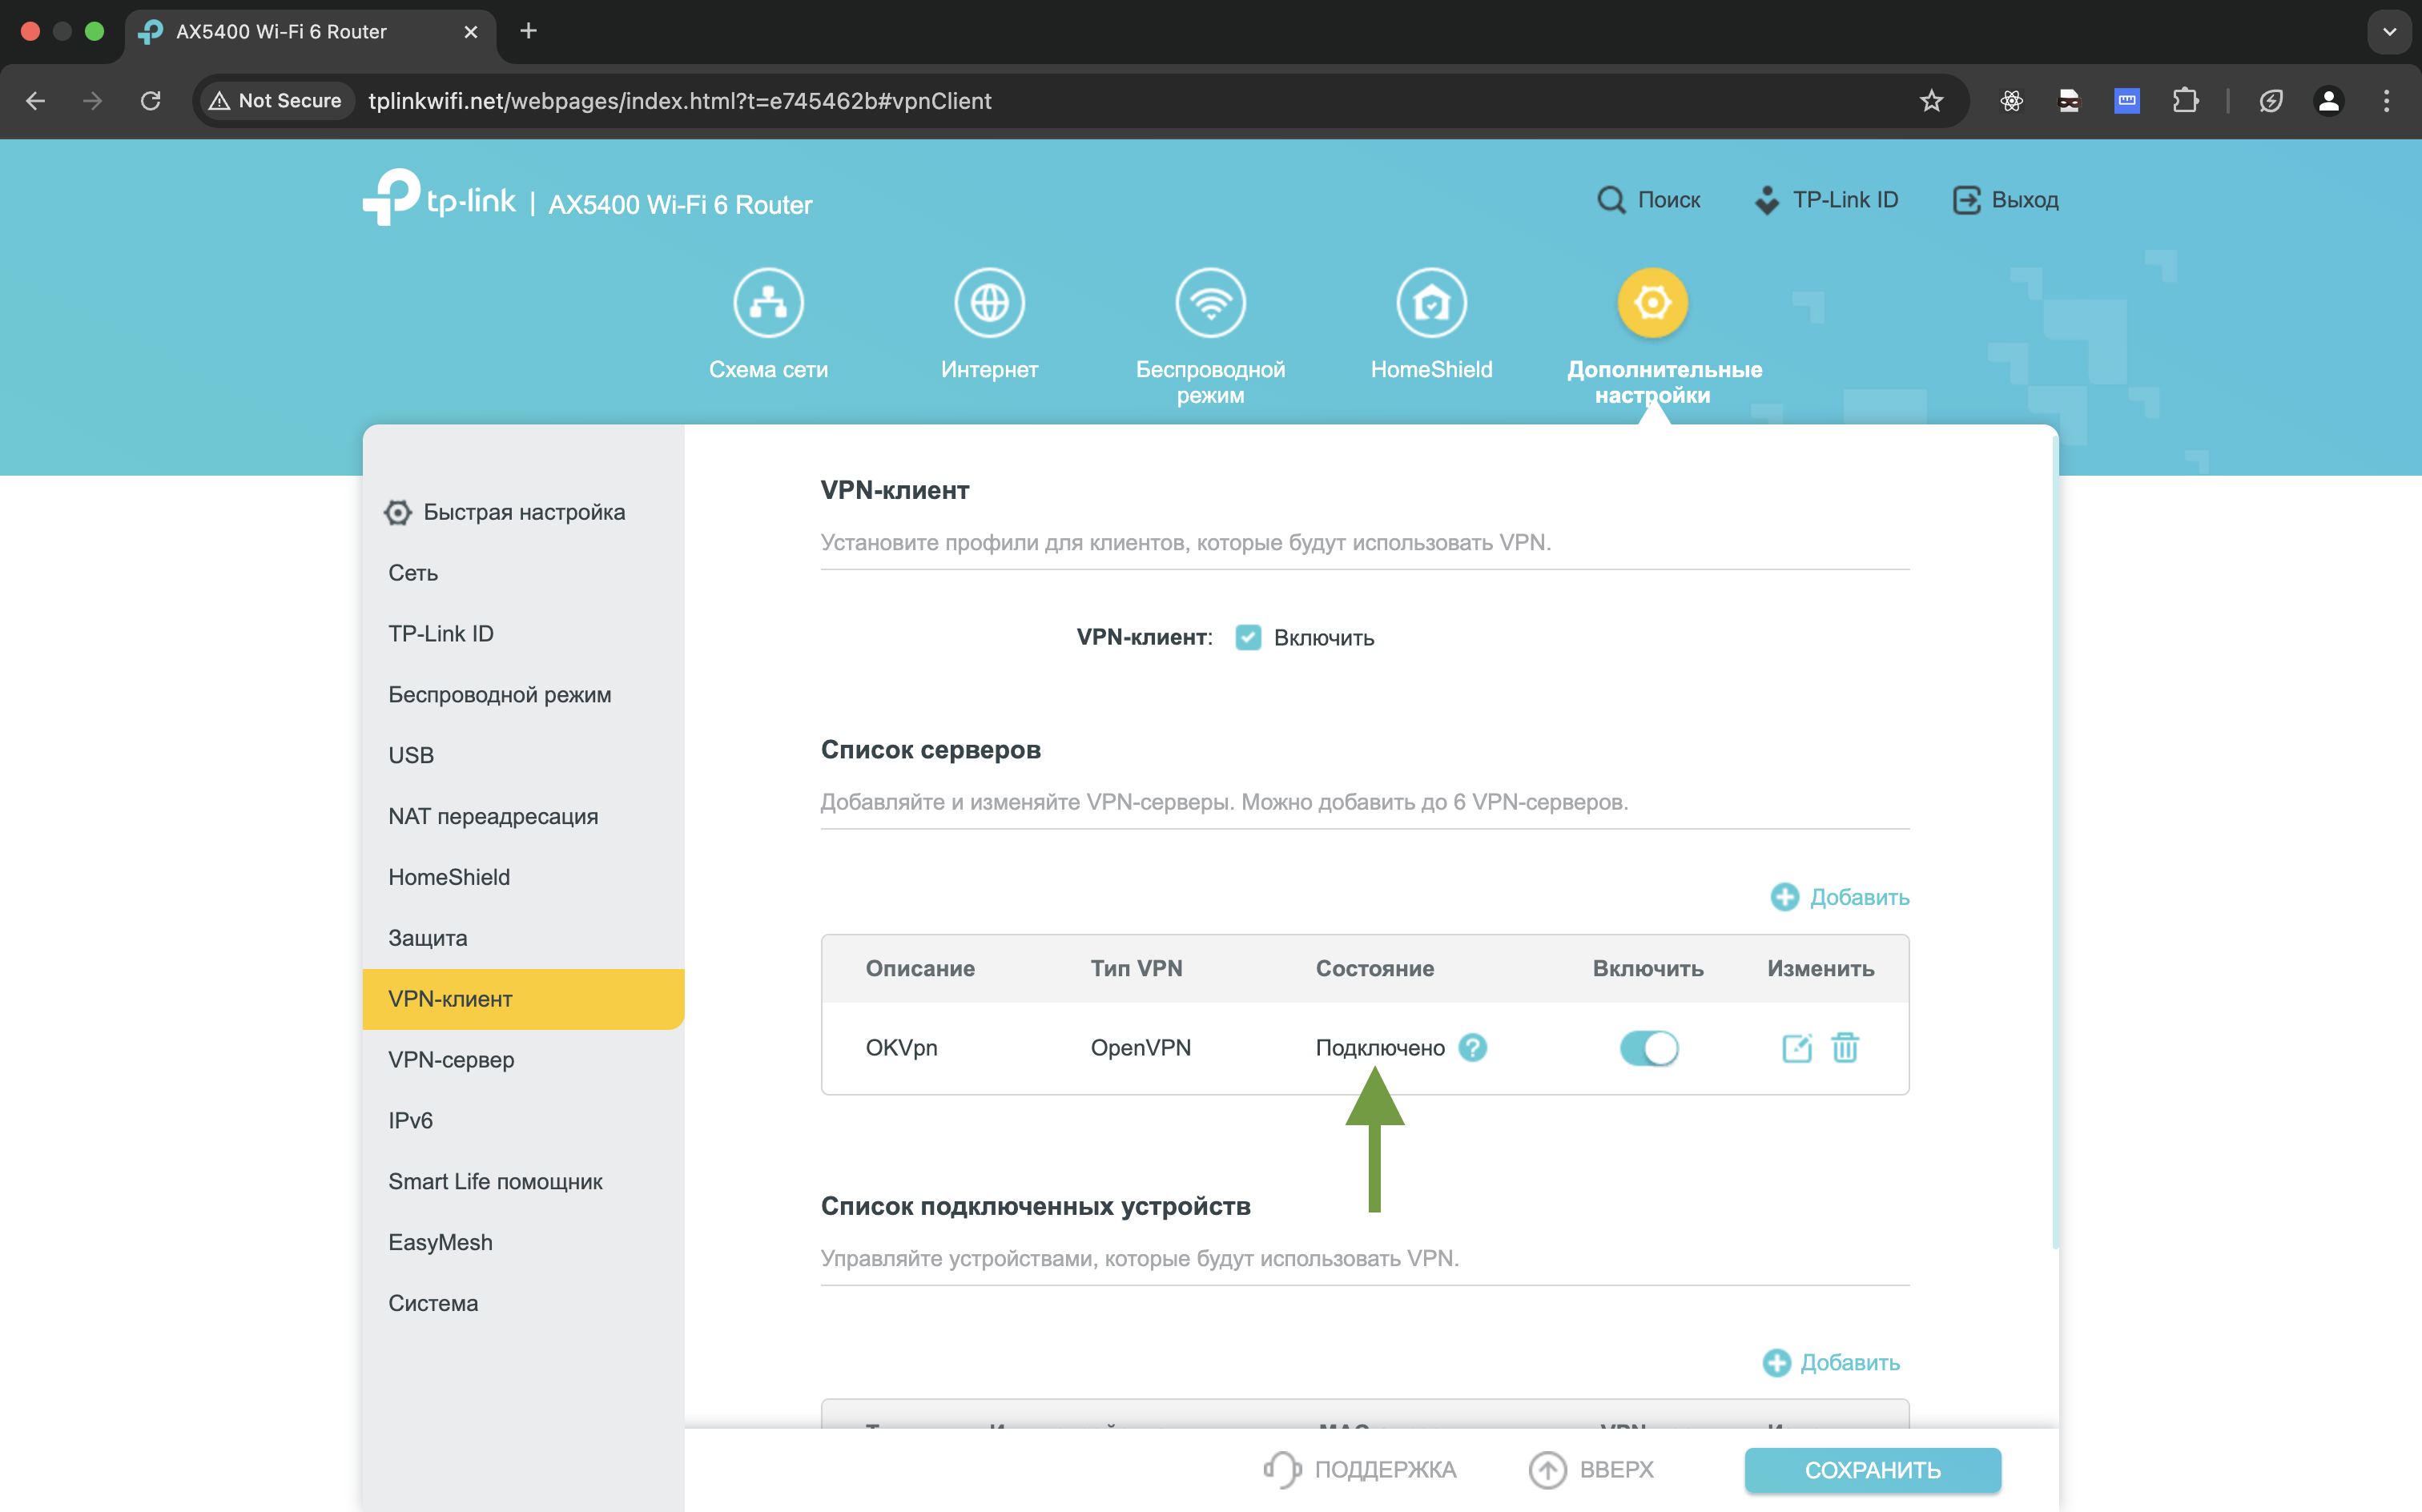Select VPN-сервер in the sidebar
2422x1512 pixels.
tap(451, 1059)
